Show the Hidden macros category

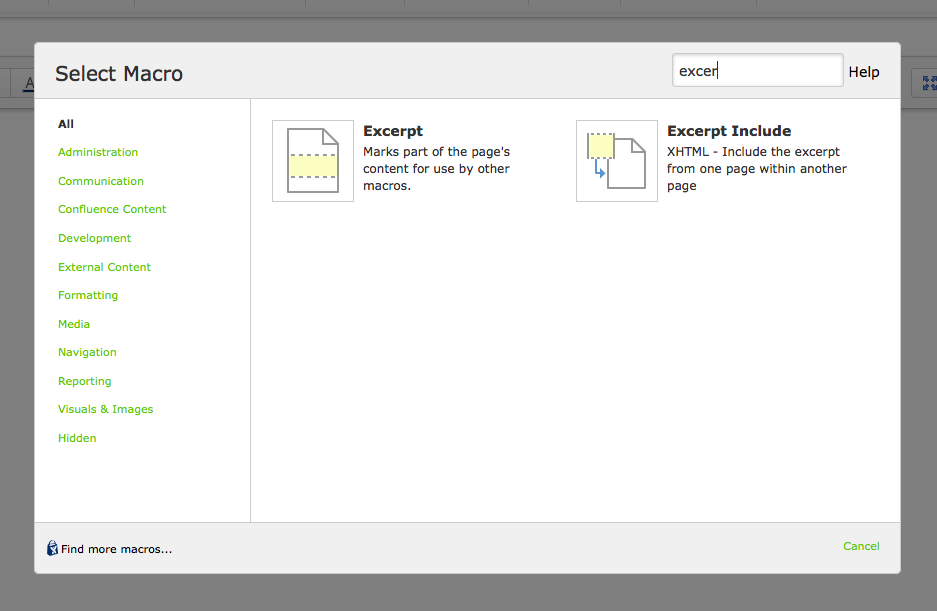[77, 438]
